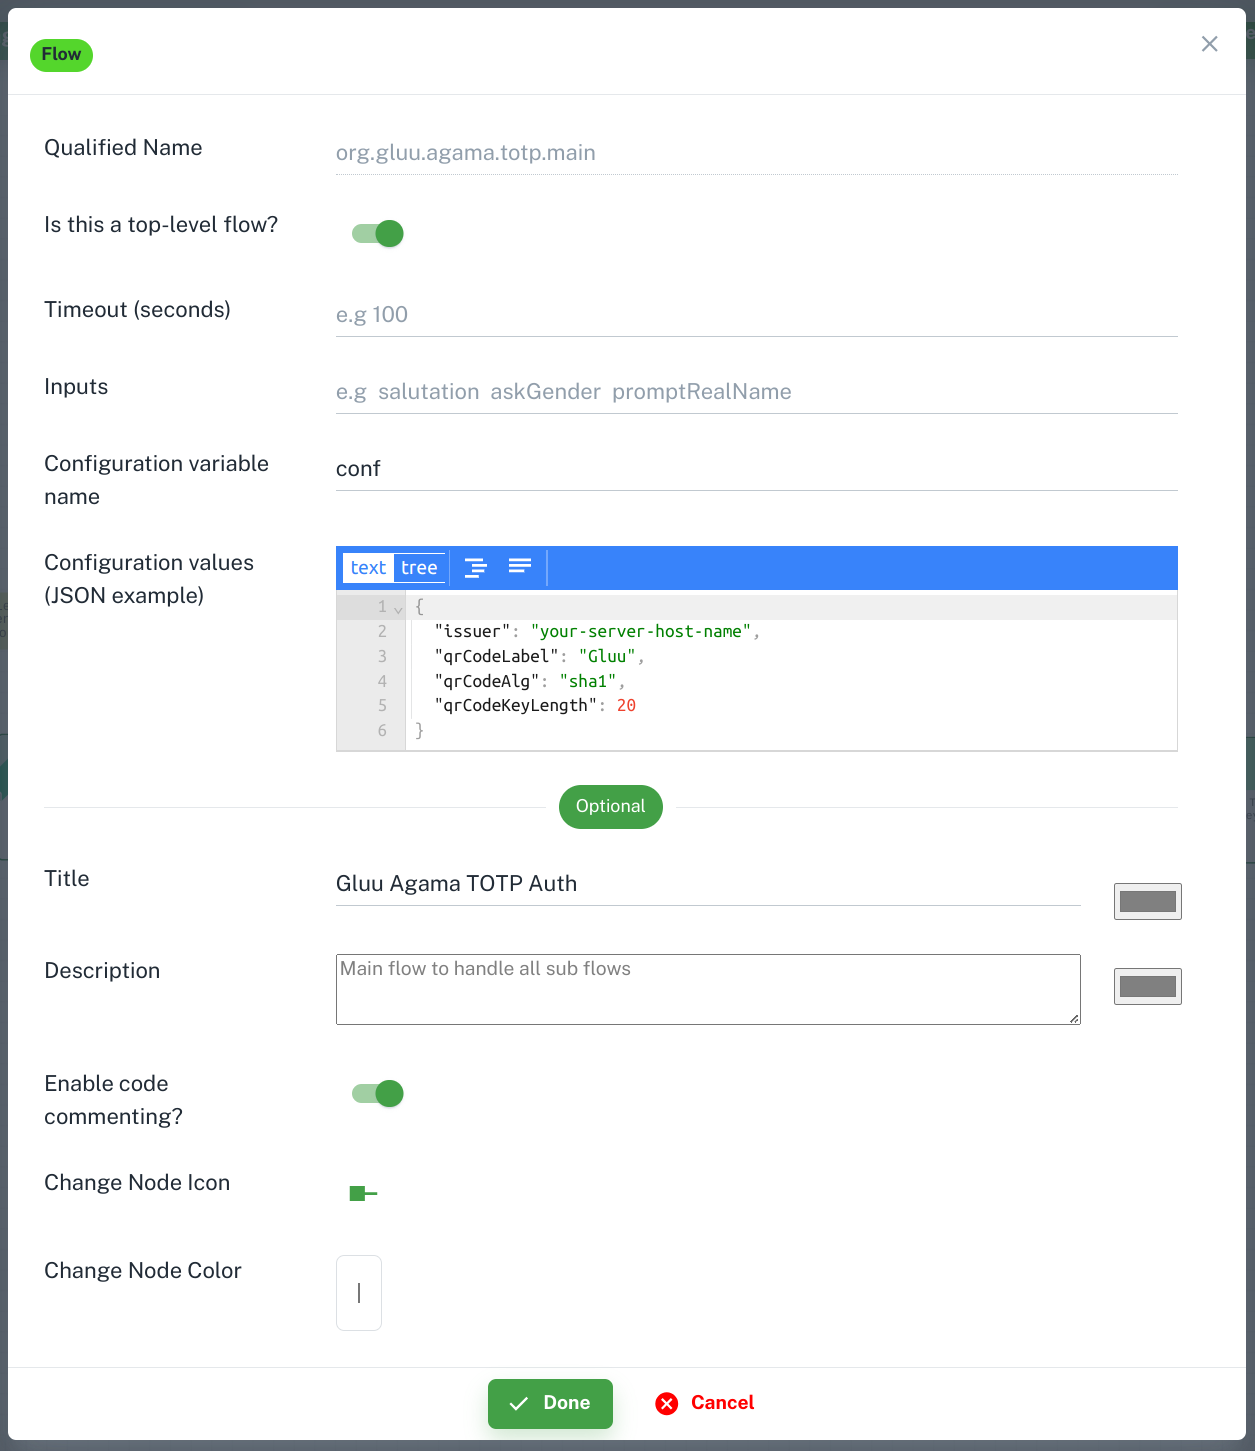
Task: Toggle the top-level flow switch
Action: pos(377,233)
